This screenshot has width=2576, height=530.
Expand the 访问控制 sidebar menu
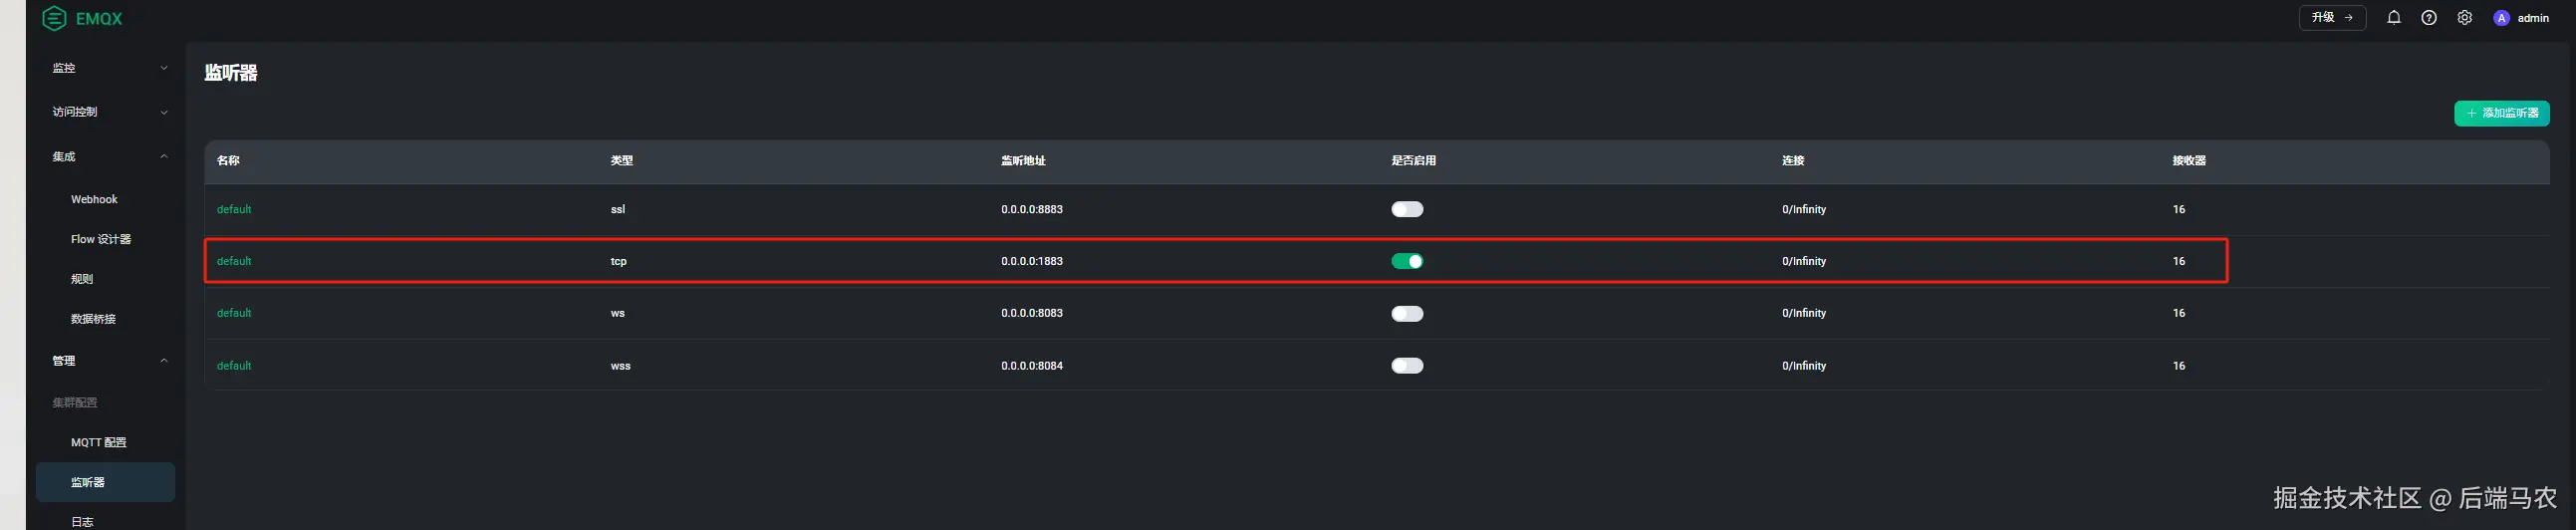click(109, 112)
